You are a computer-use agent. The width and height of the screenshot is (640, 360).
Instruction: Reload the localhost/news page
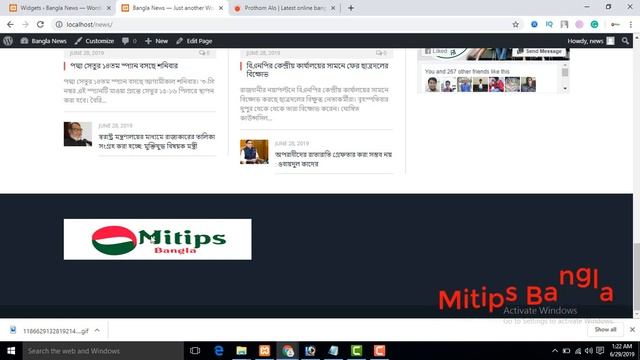tap(40, 24)
